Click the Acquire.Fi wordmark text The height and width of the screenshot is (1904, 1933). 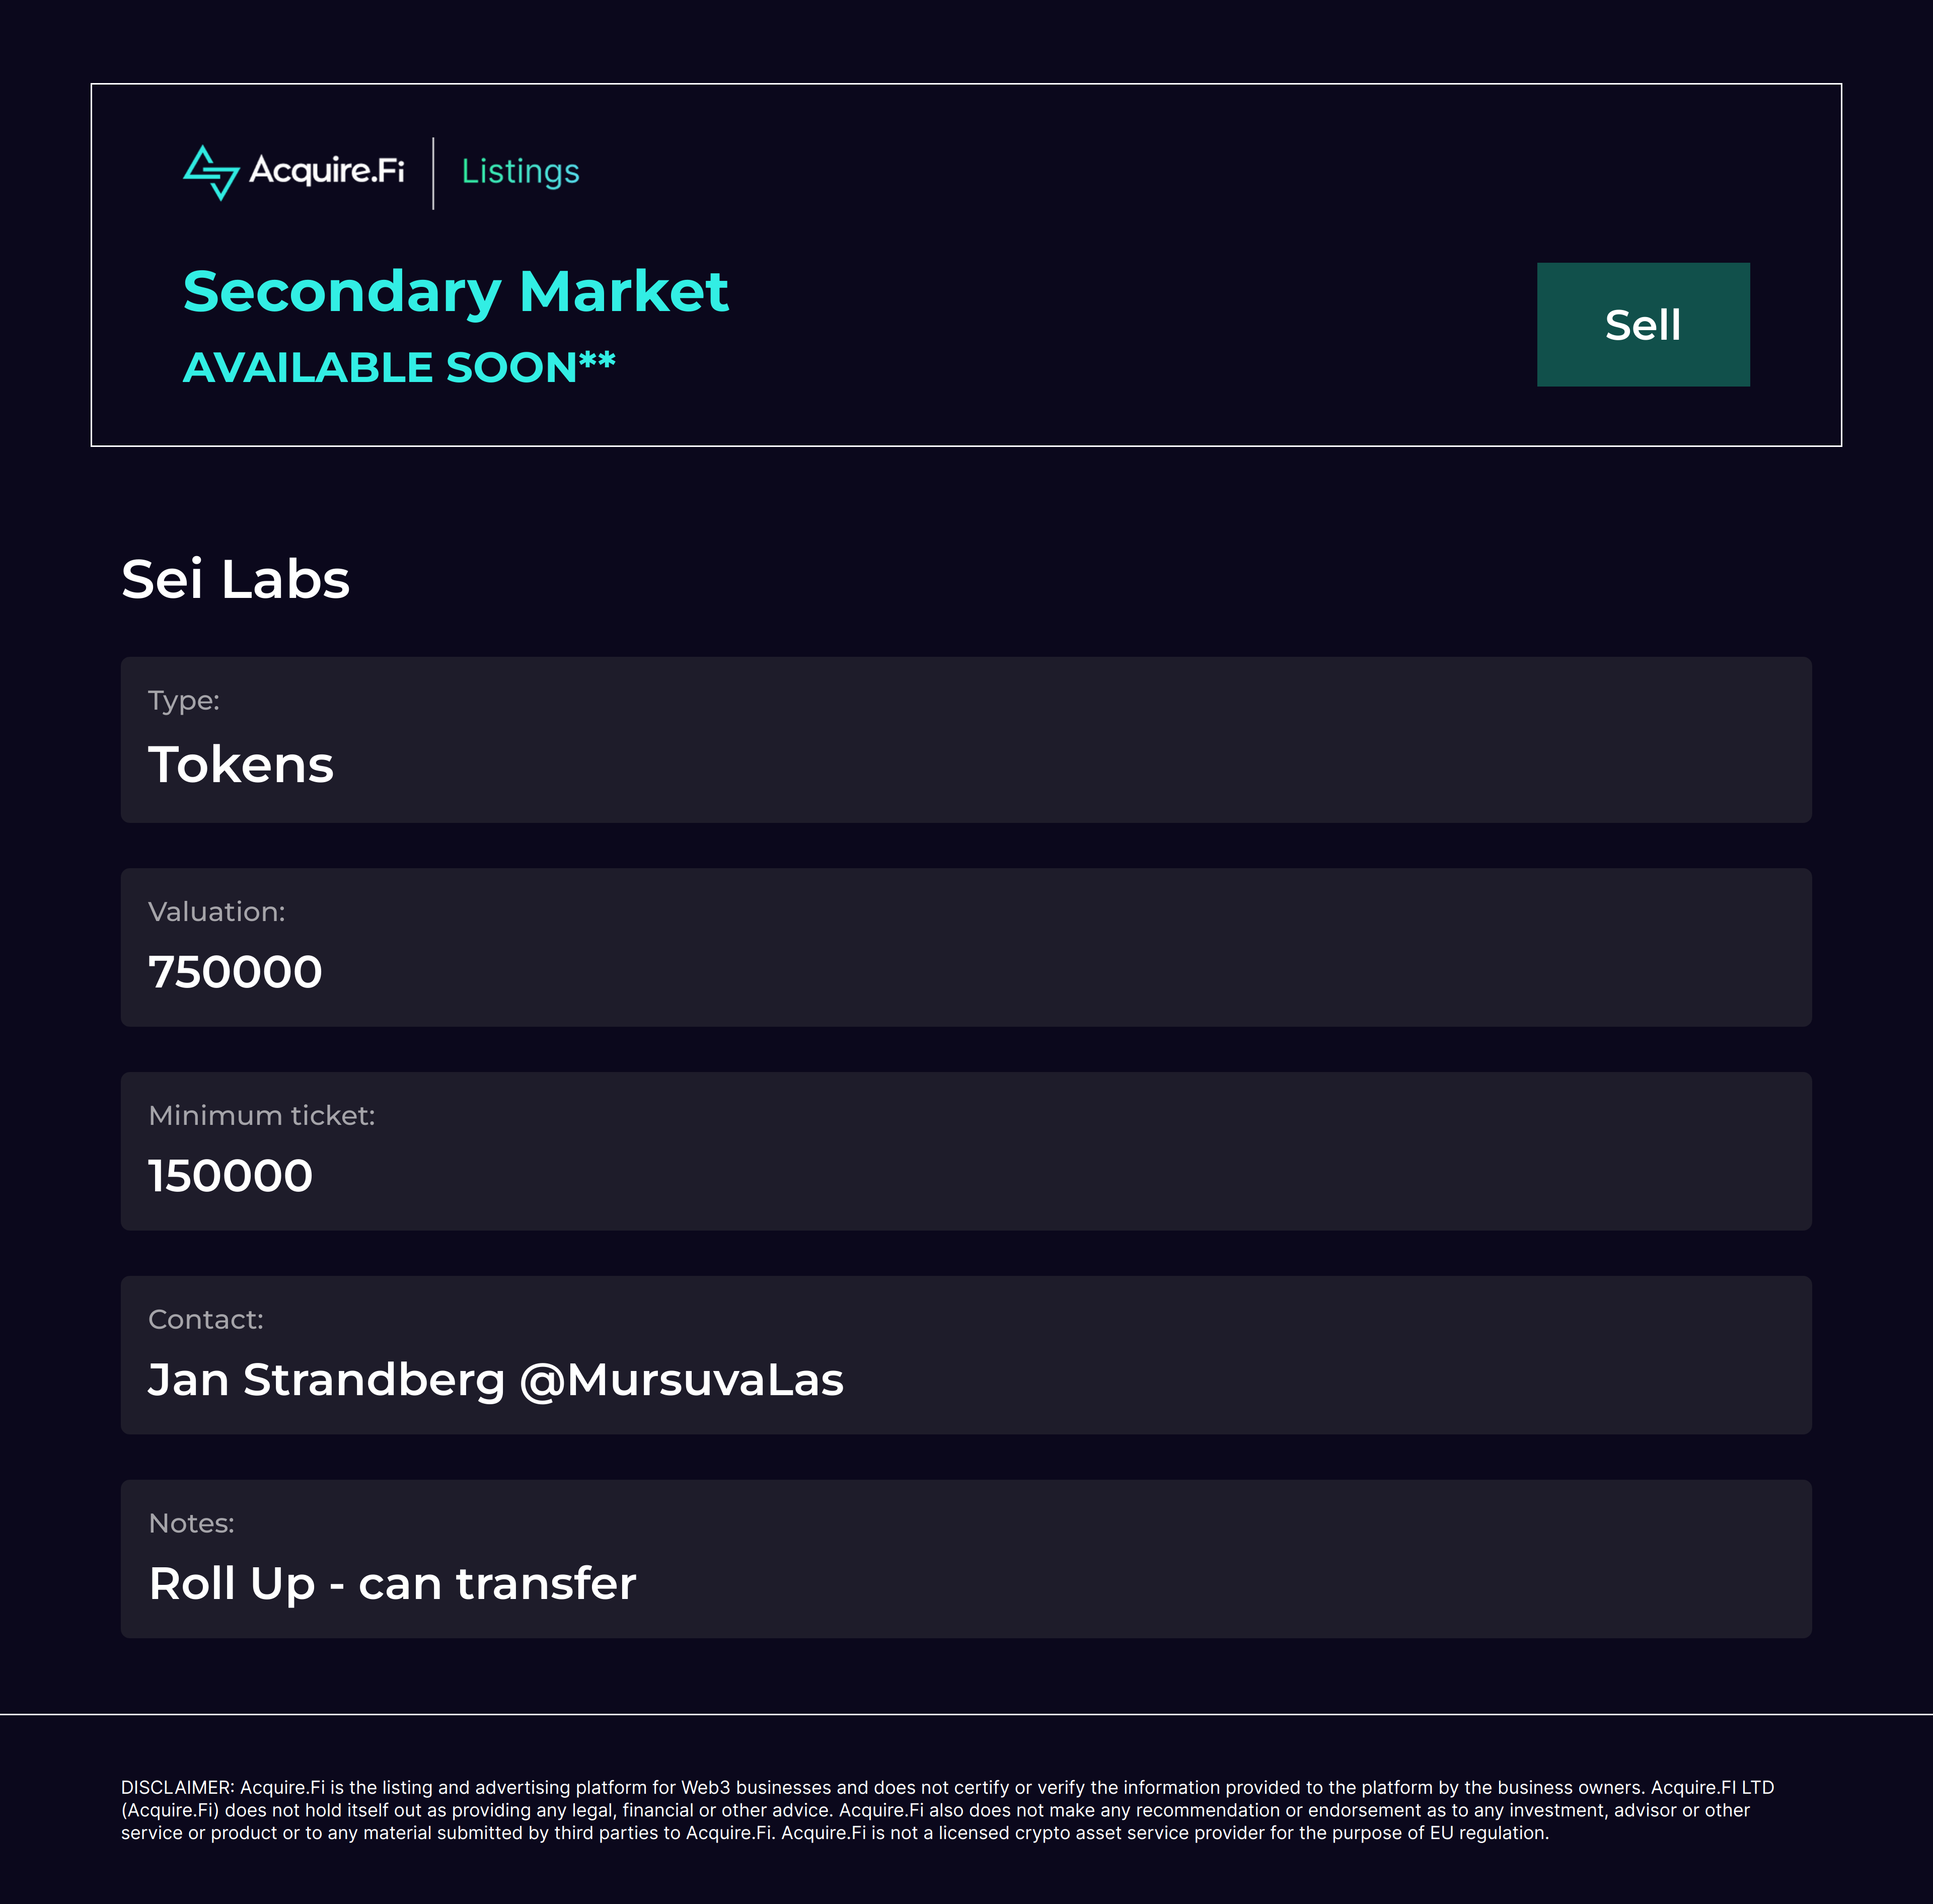pyautogui.click(x=326, y=170)
